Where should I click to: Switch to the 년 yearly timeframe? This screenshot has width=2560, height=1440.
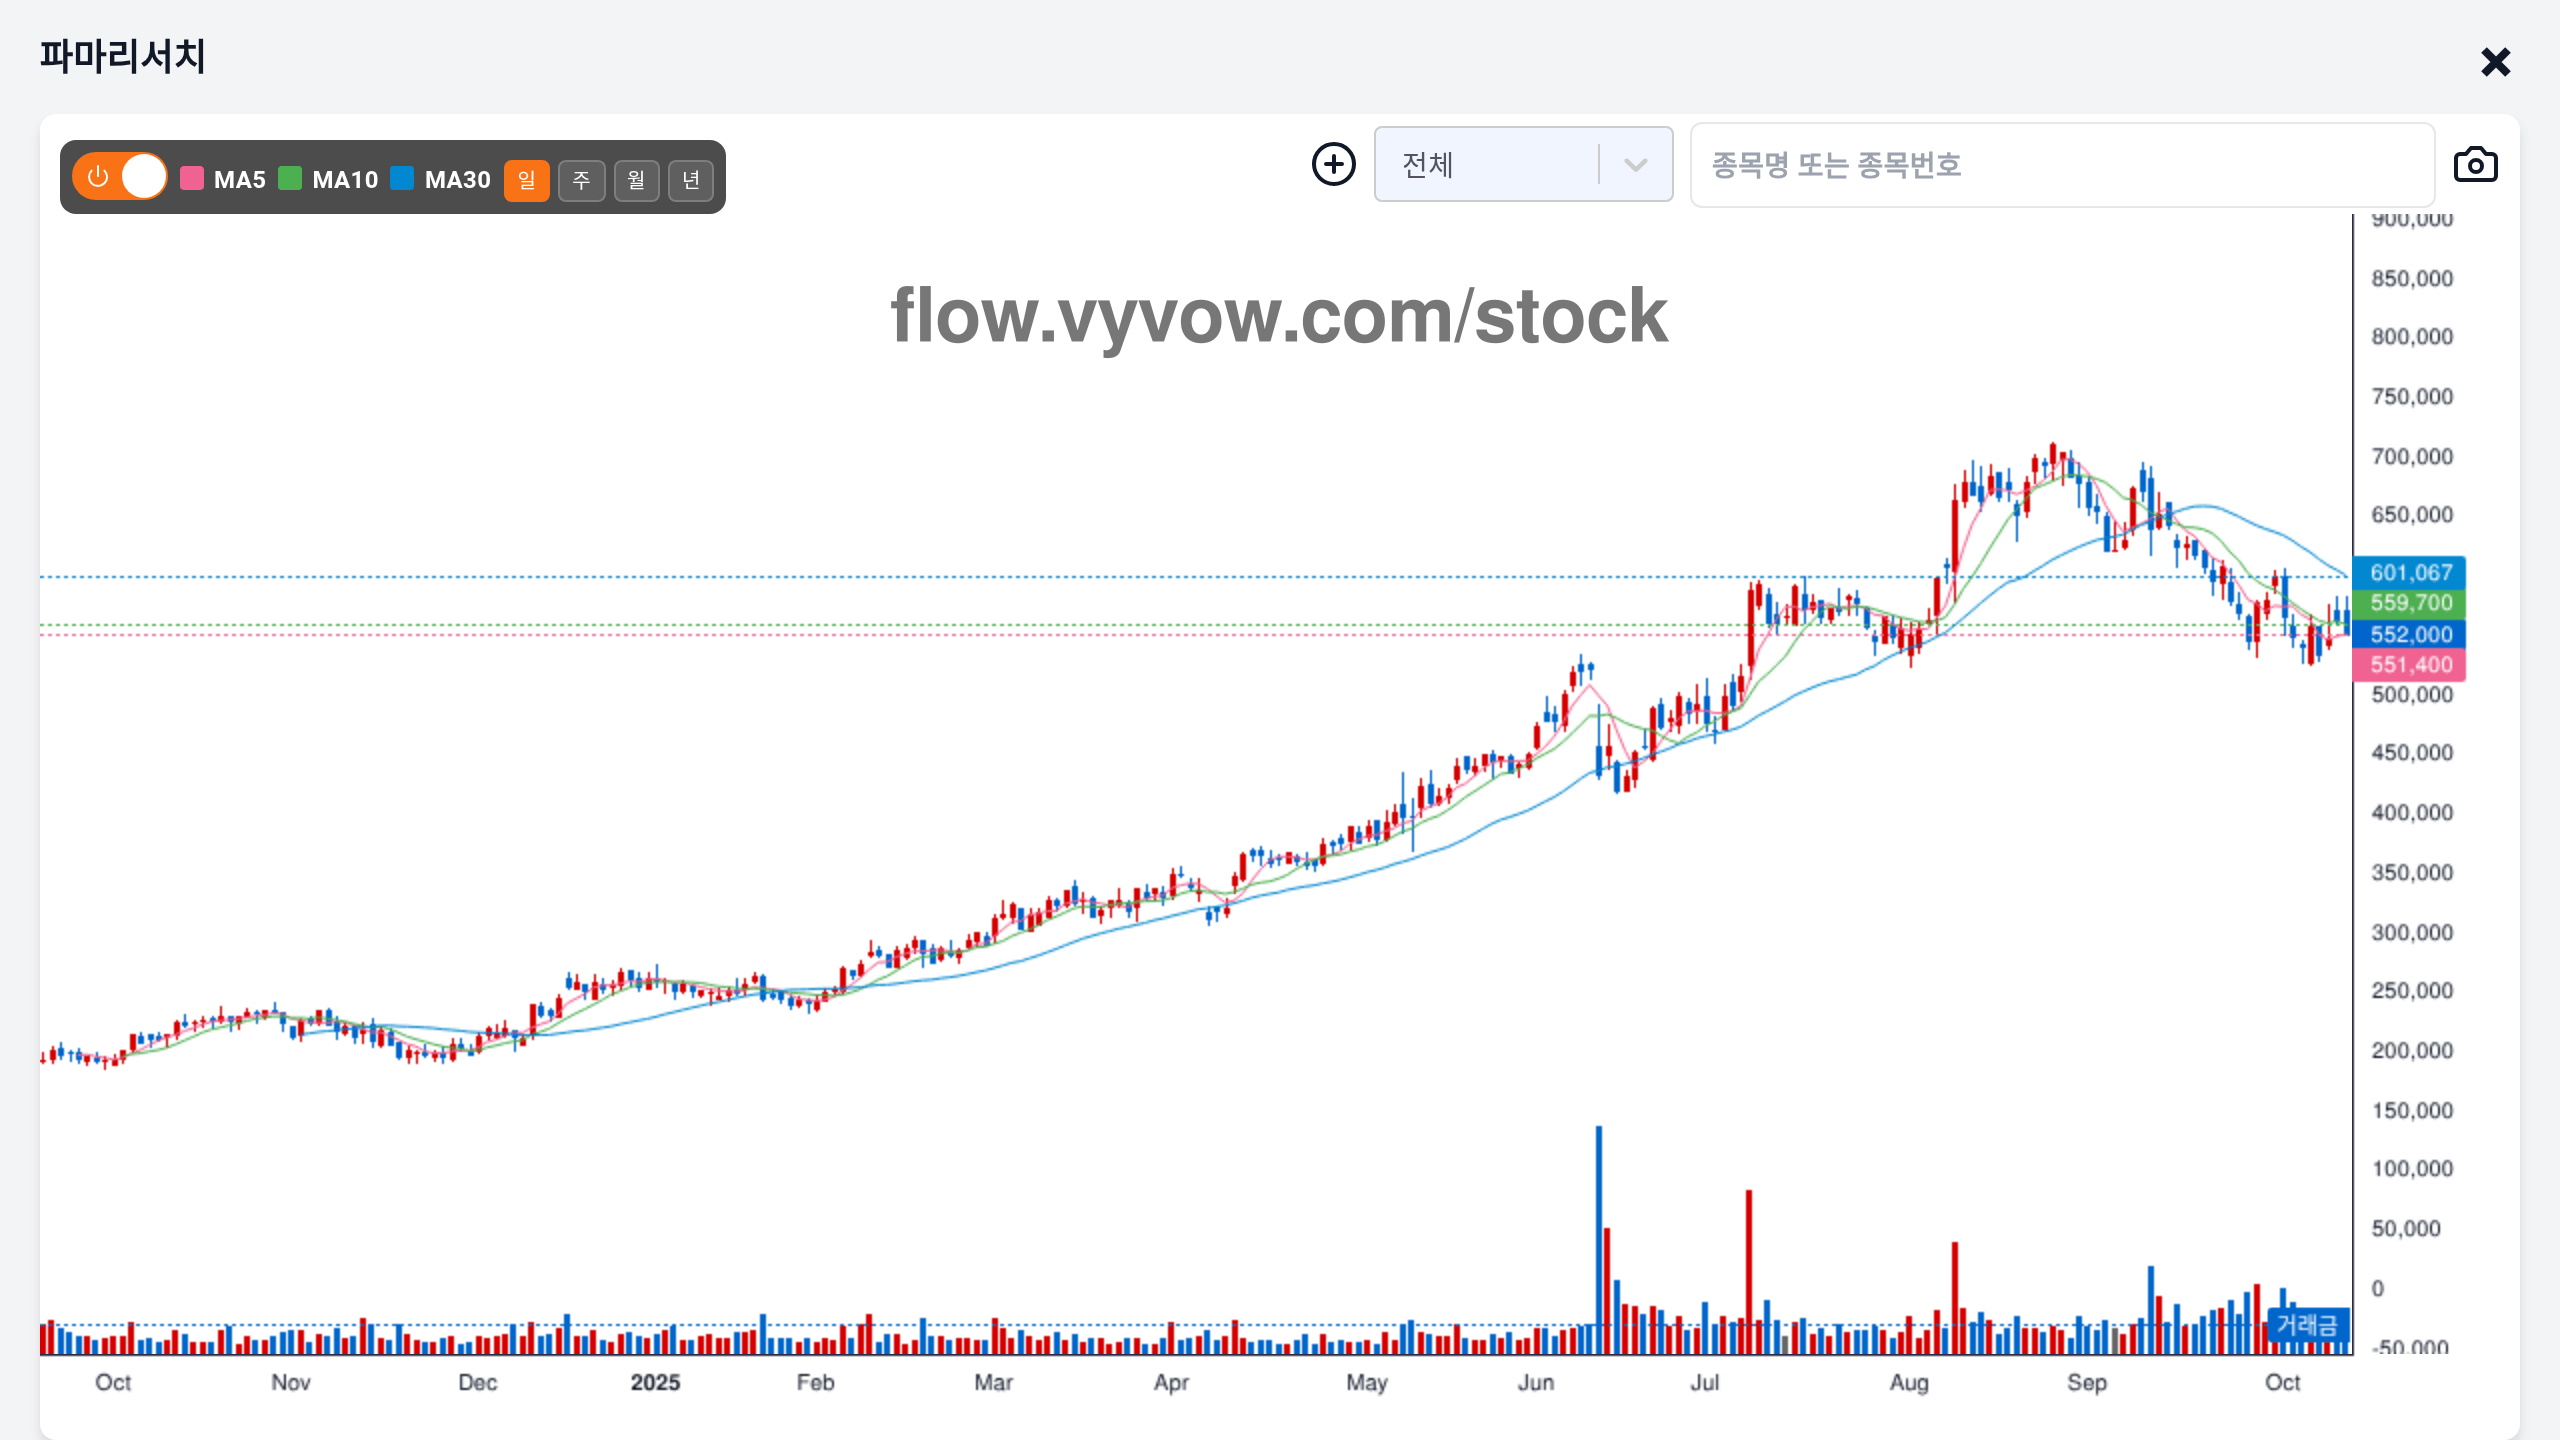tap(690, 180)
